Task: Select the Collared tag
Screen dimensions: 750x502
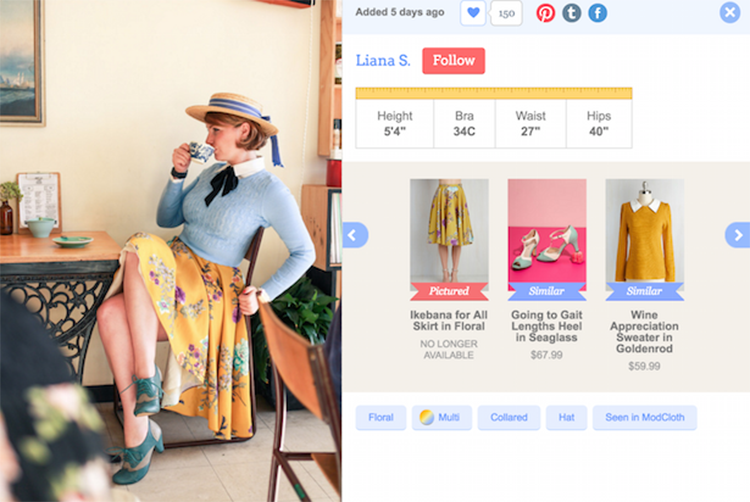Action: tap(509, 417)
